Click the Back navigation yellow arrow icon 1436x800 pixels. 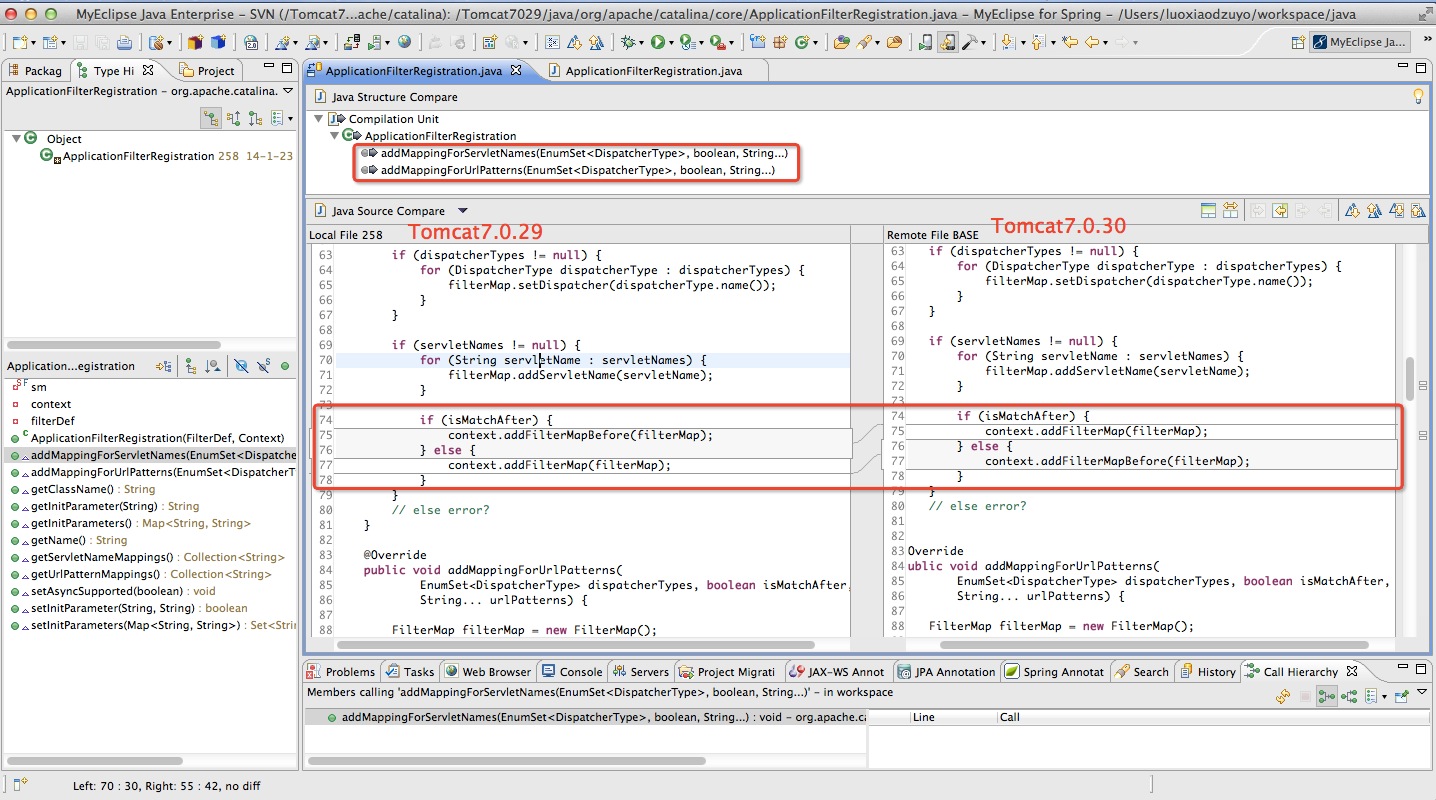click(x=1094, y=42)
